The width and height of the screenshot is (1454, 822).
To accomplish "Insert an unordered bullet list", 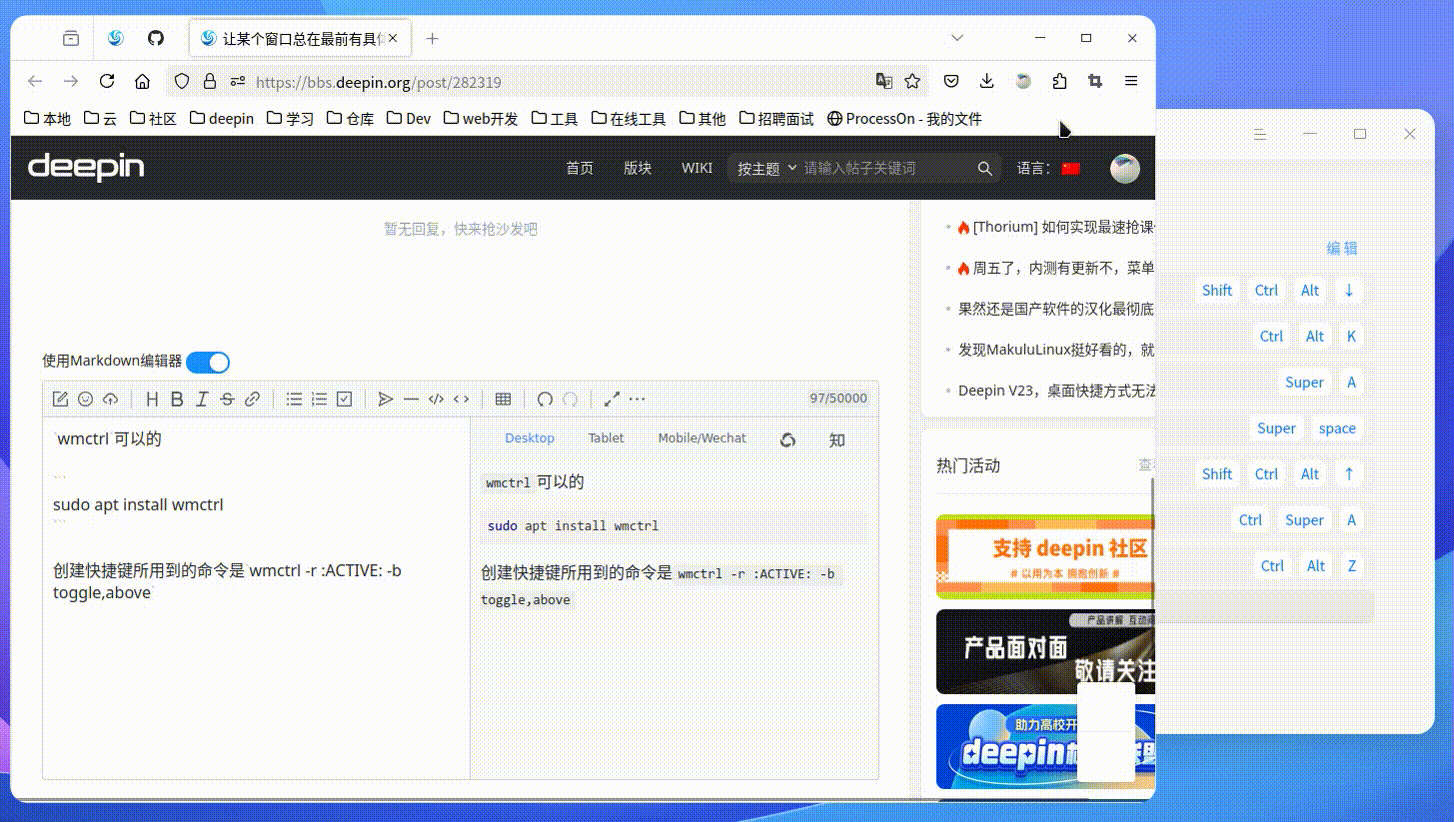I will pos(294,399).
